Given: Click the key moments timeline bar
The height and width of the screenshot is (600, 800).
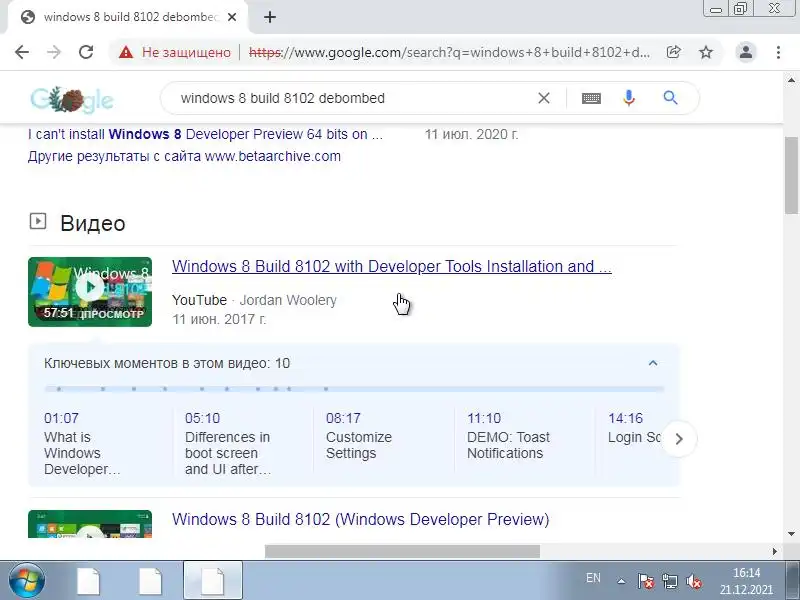Looking at the screenshot, I should tap(354, 389).
